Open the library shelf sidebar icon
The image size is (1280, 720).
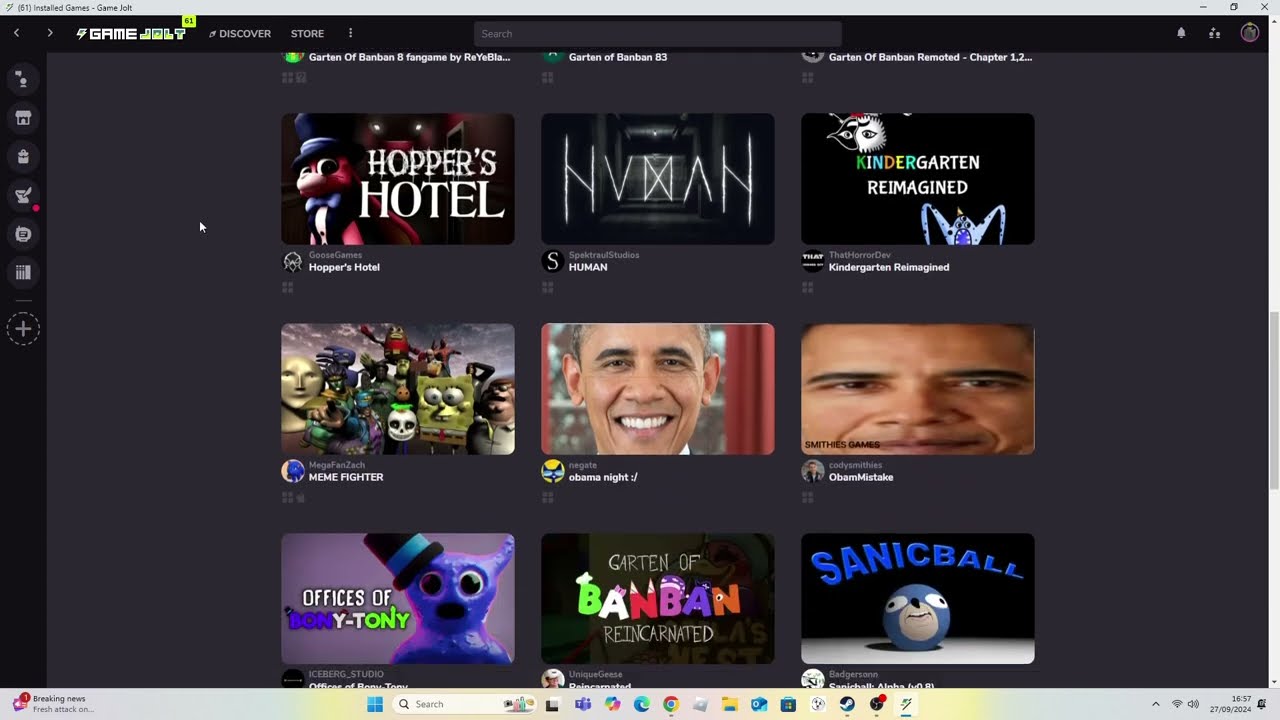[x=23, y=272]
